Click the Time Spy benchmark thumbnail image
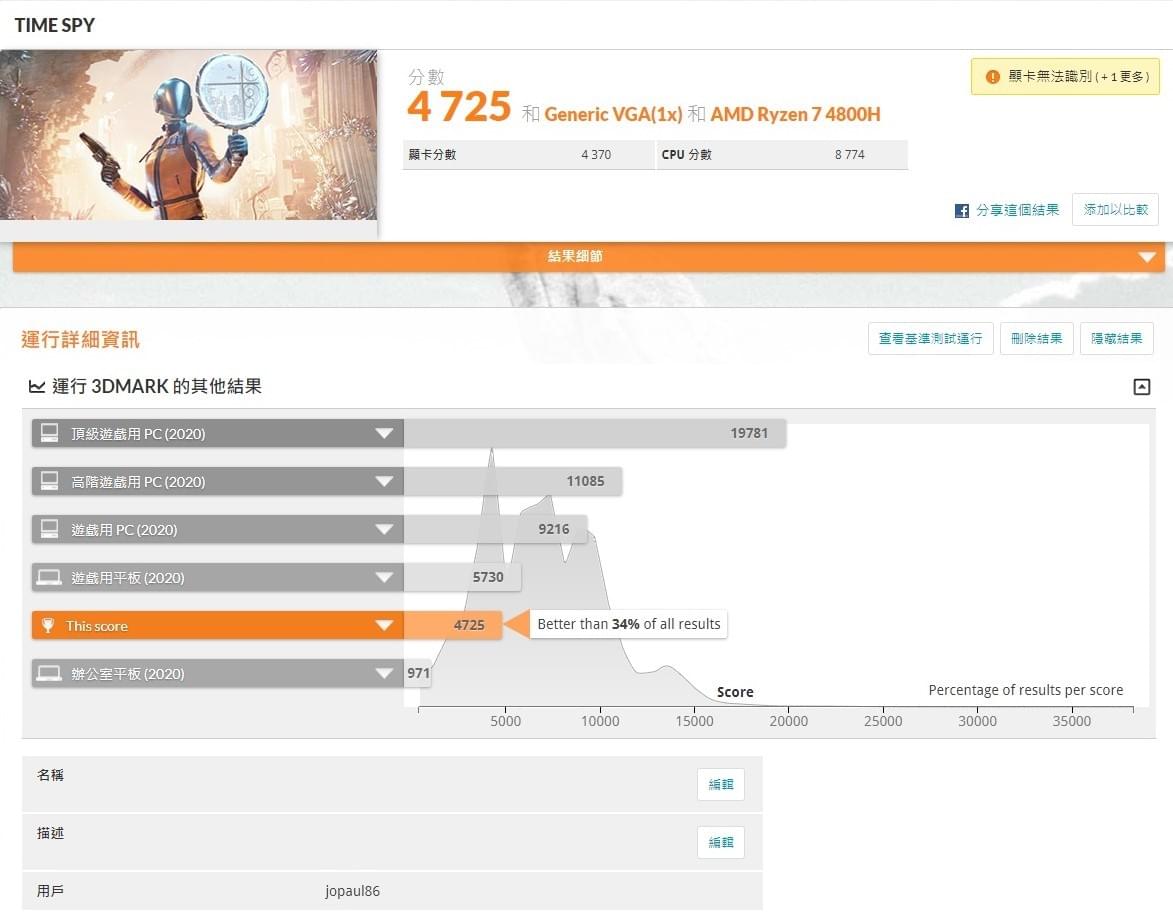 tap(189, 135)
